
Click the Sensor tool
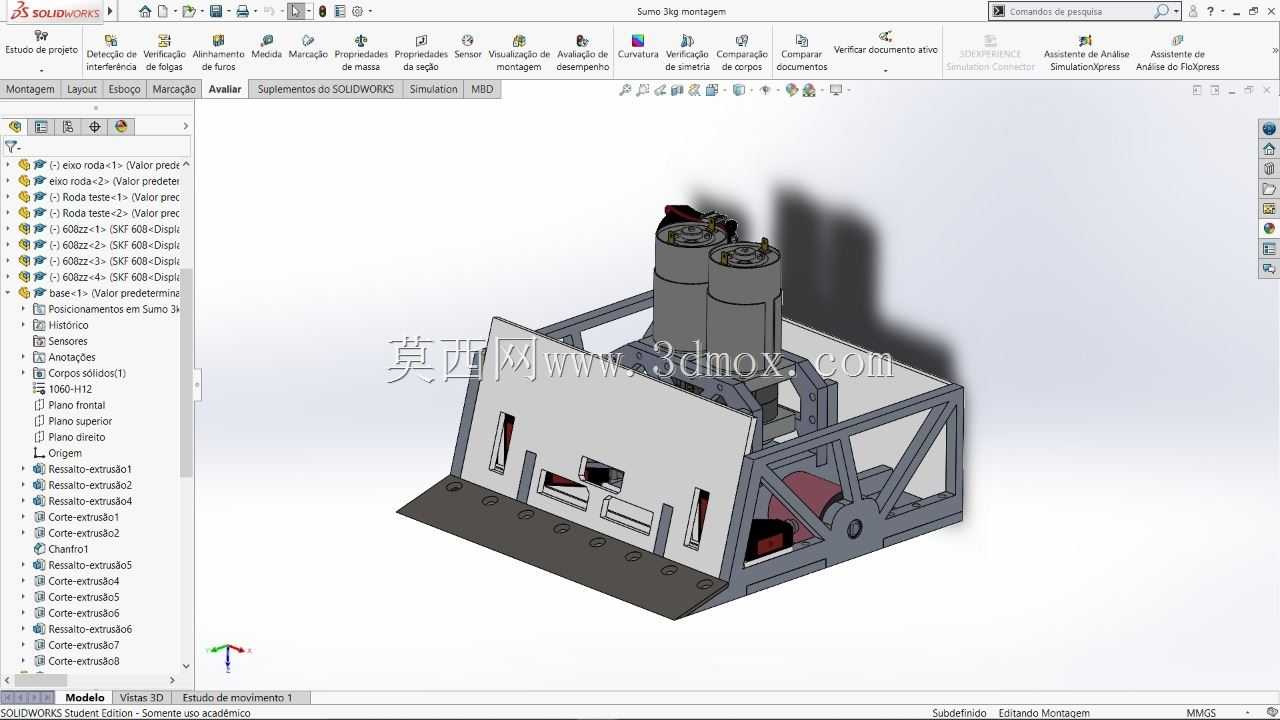(x=468, y=47)
